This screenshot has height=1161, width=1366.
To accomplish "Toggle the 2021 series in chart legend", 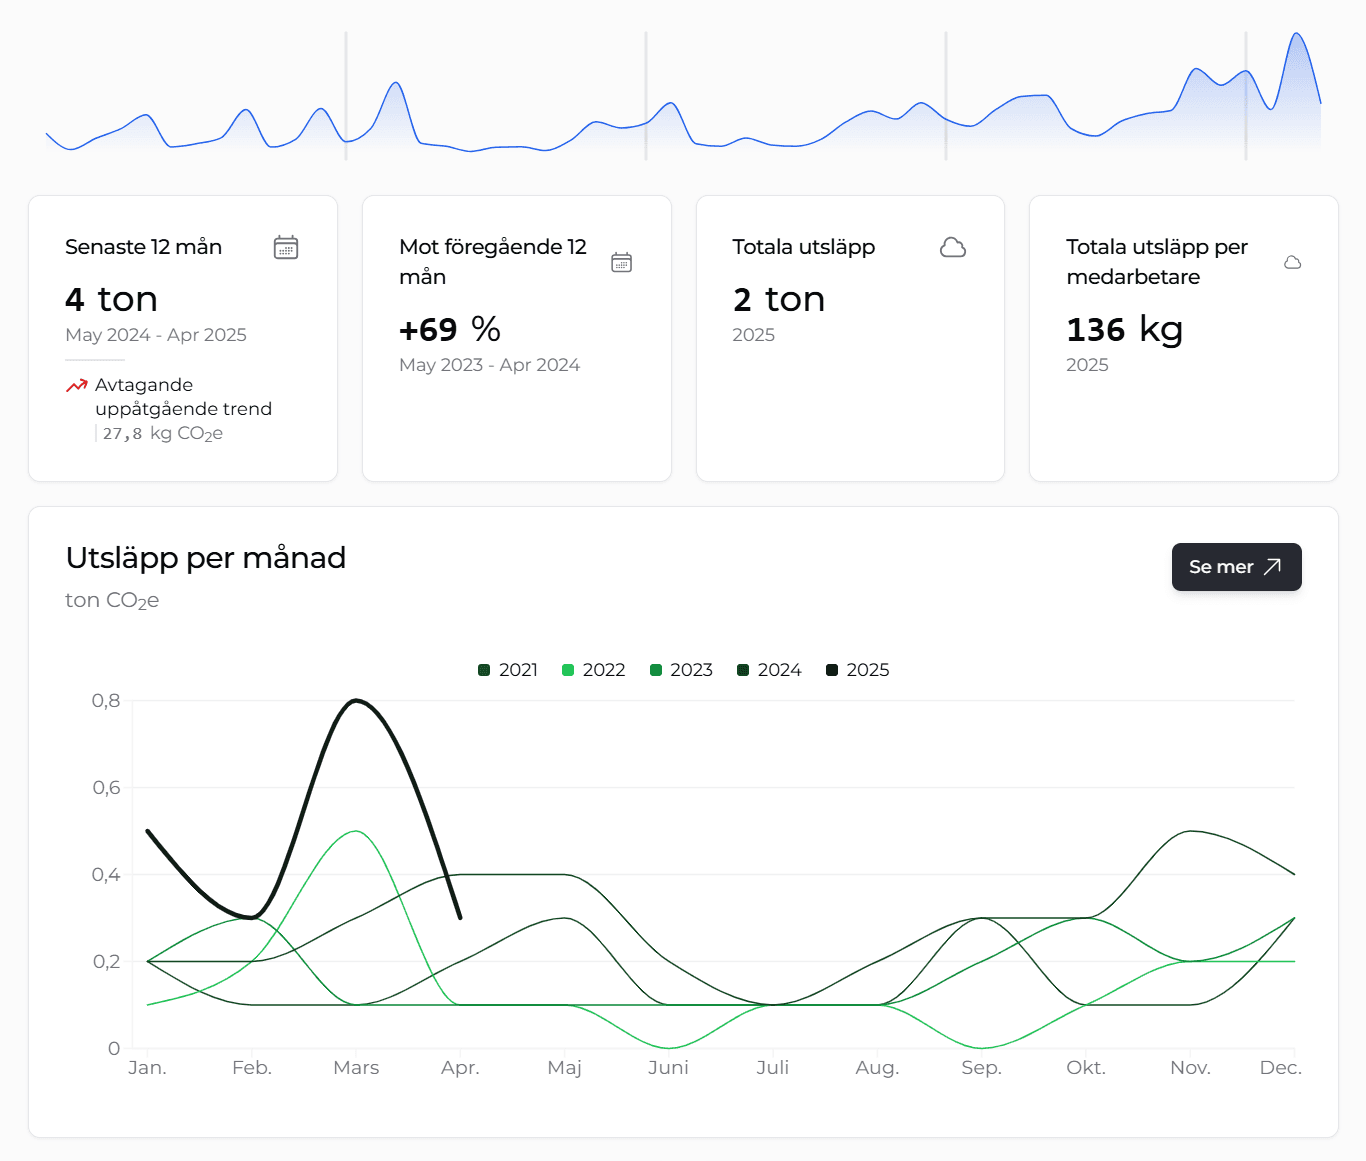I will pos(508,670).
